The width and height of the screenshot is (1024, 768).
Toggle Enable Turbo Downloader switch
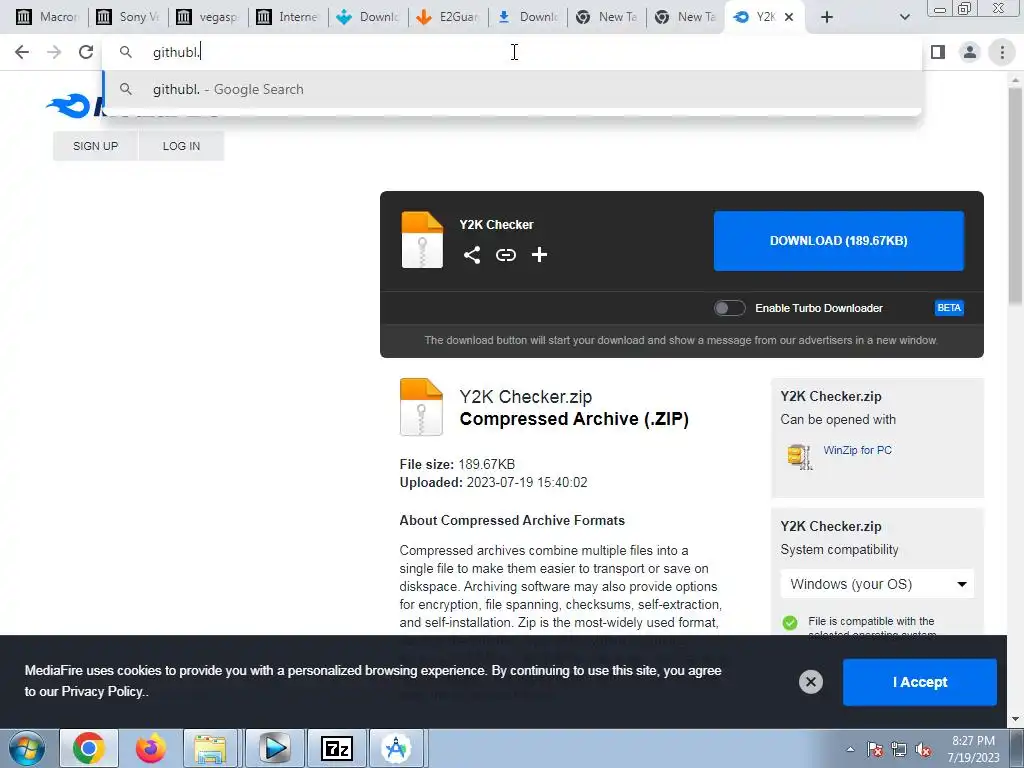coord(729,308)
